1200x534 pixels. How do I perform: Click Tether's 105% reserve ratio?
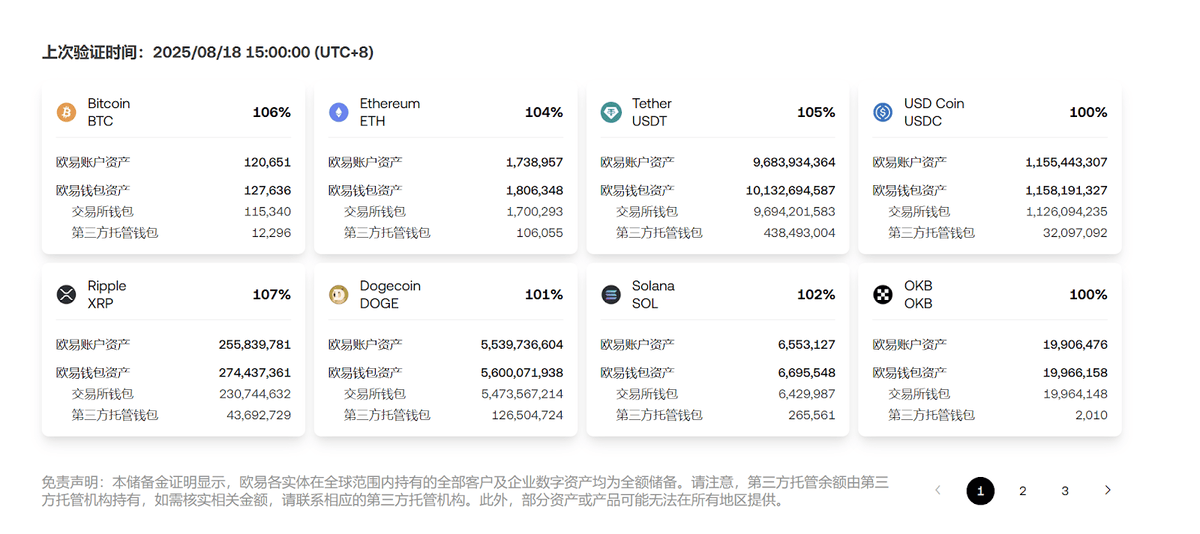click(x=816, y=112)
